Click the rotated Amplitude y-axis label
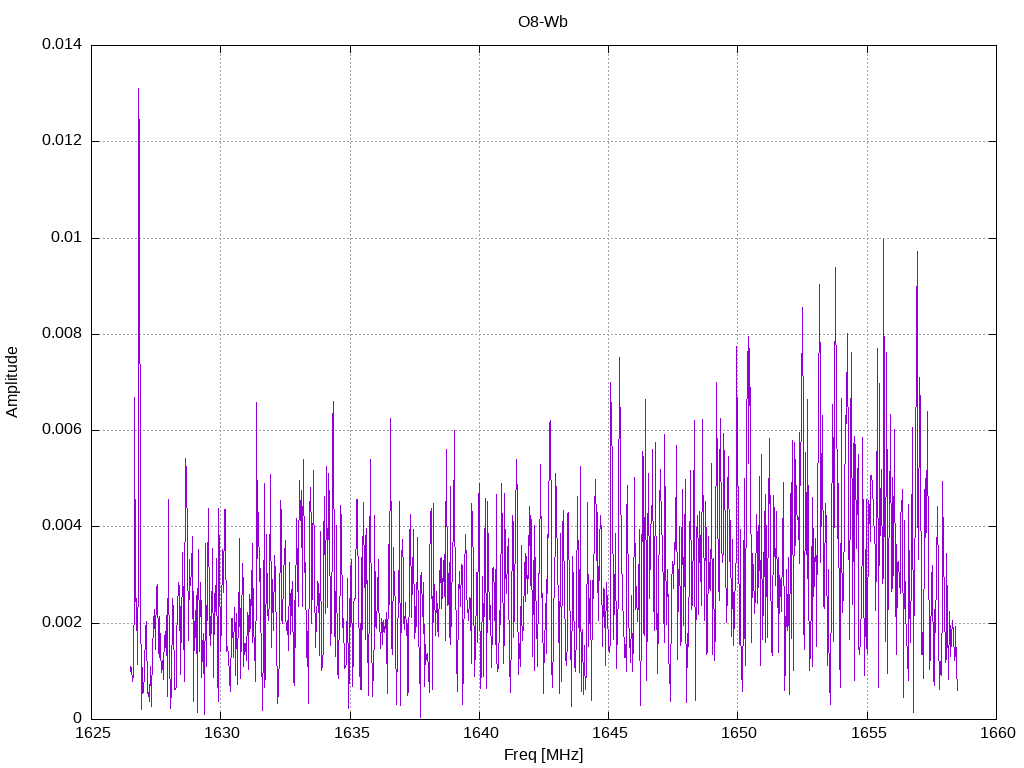Screen dimensions: 1024x768 [x=12, y=381]
